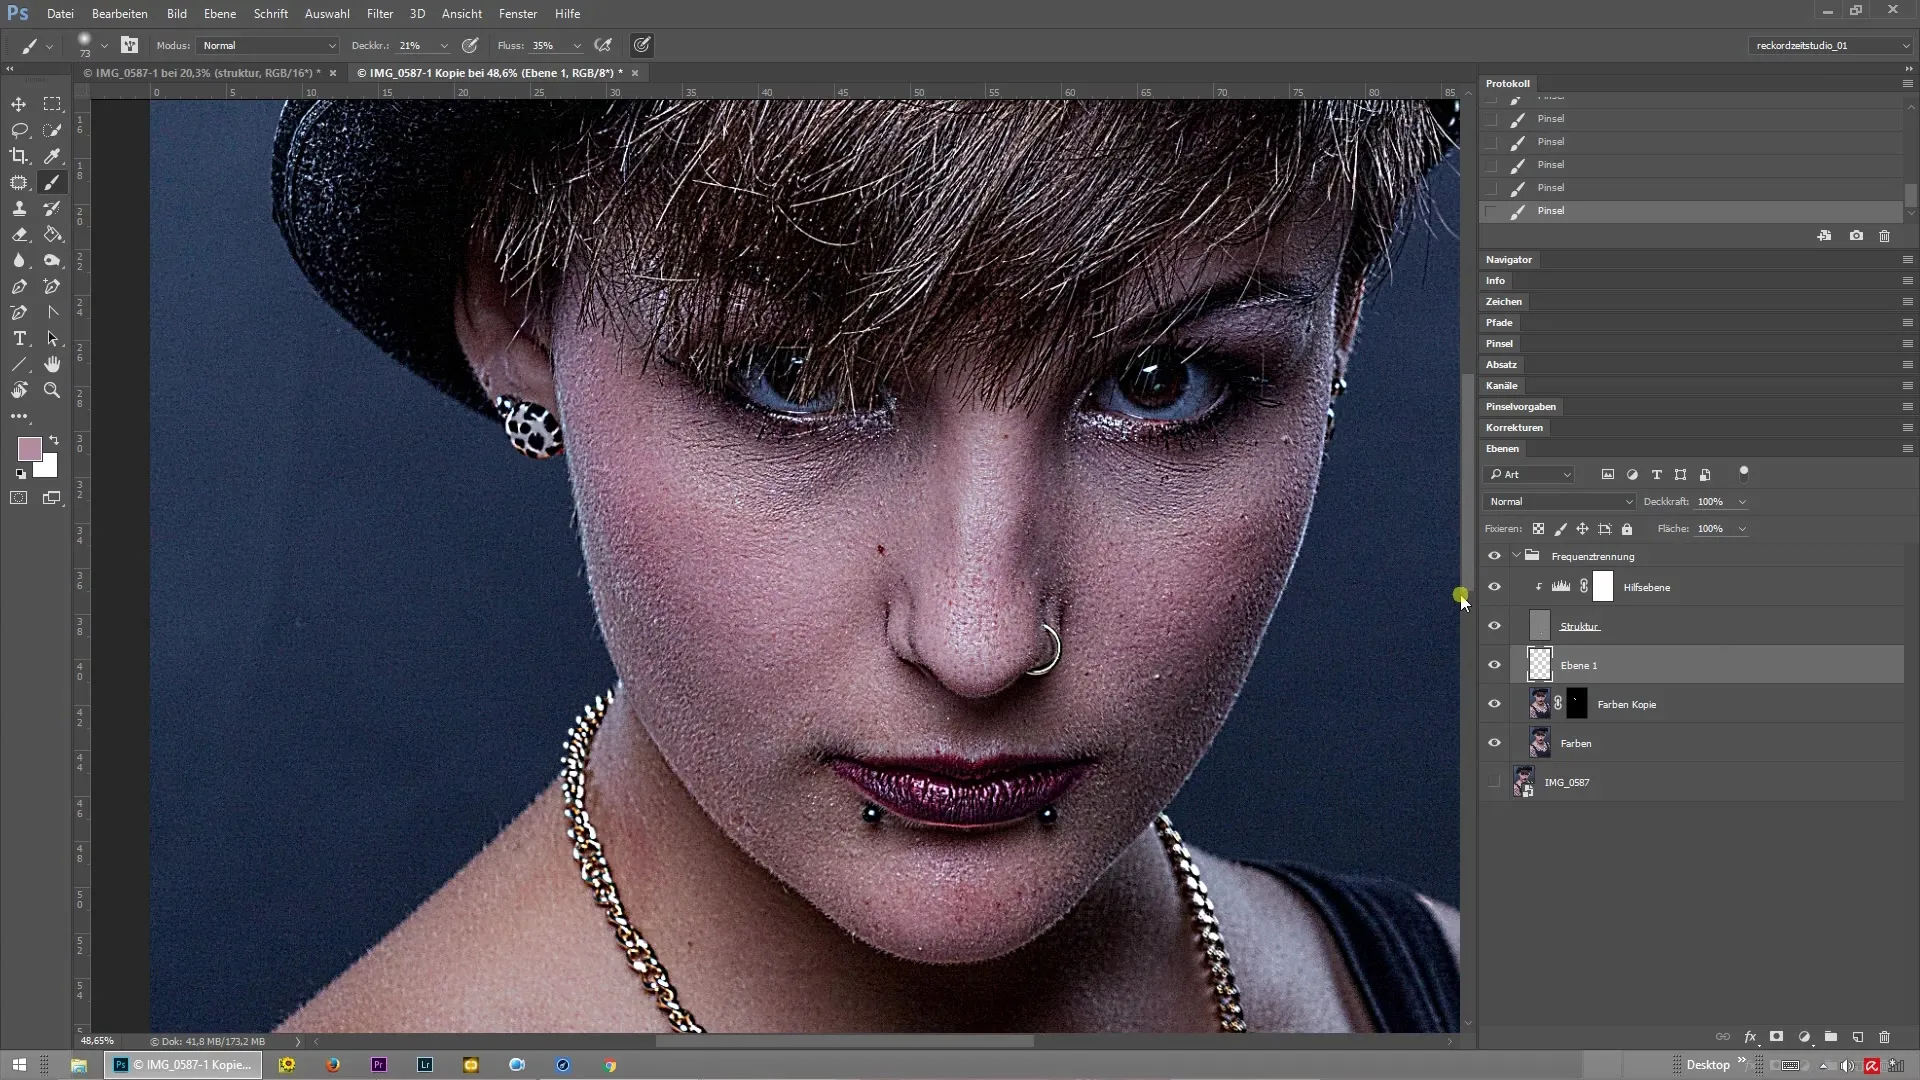Screen dimensions: 1920x1080
Task: Expand the Pinselvorgaben panel
Action: point(1520,407)
